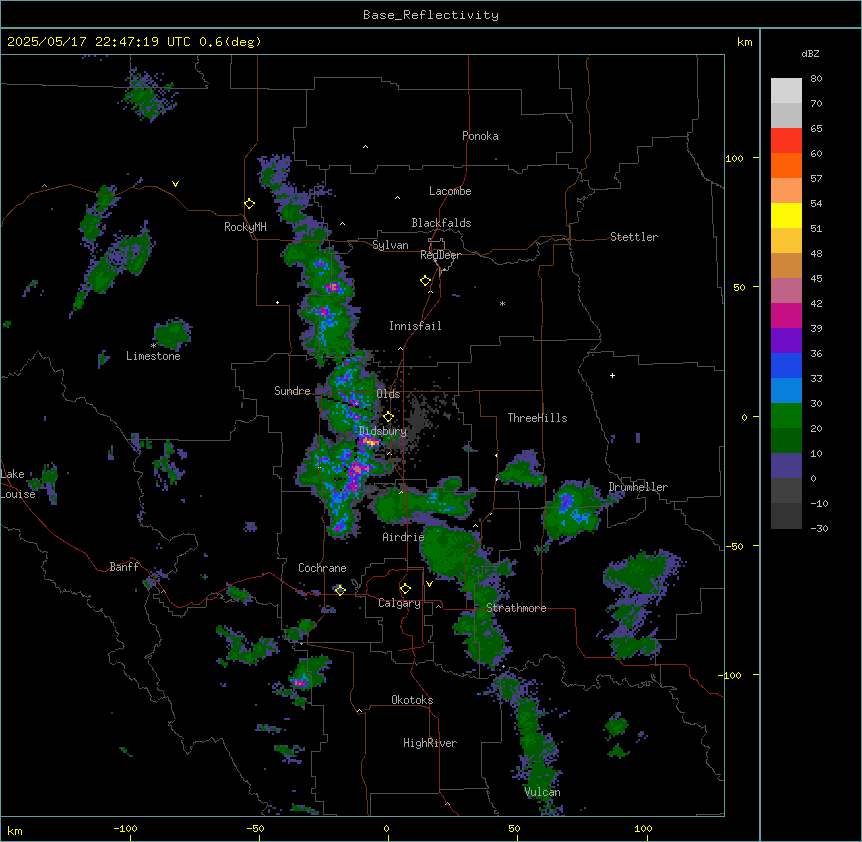Click the small intense cell southwest of Cochrane
The image size is (862, 842).
(301, 683)
